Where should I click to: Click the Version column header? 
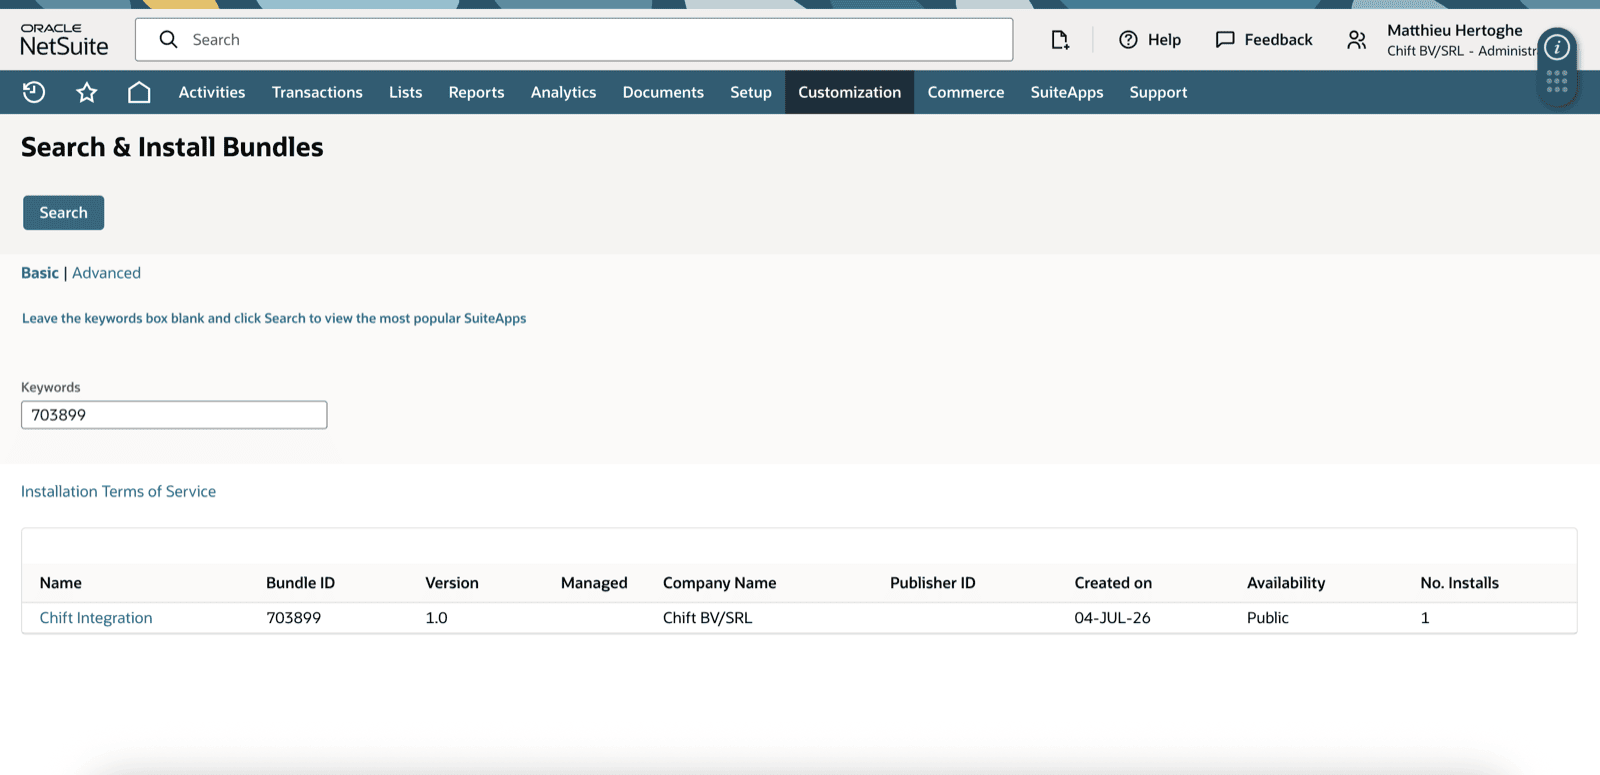(452, 583)
